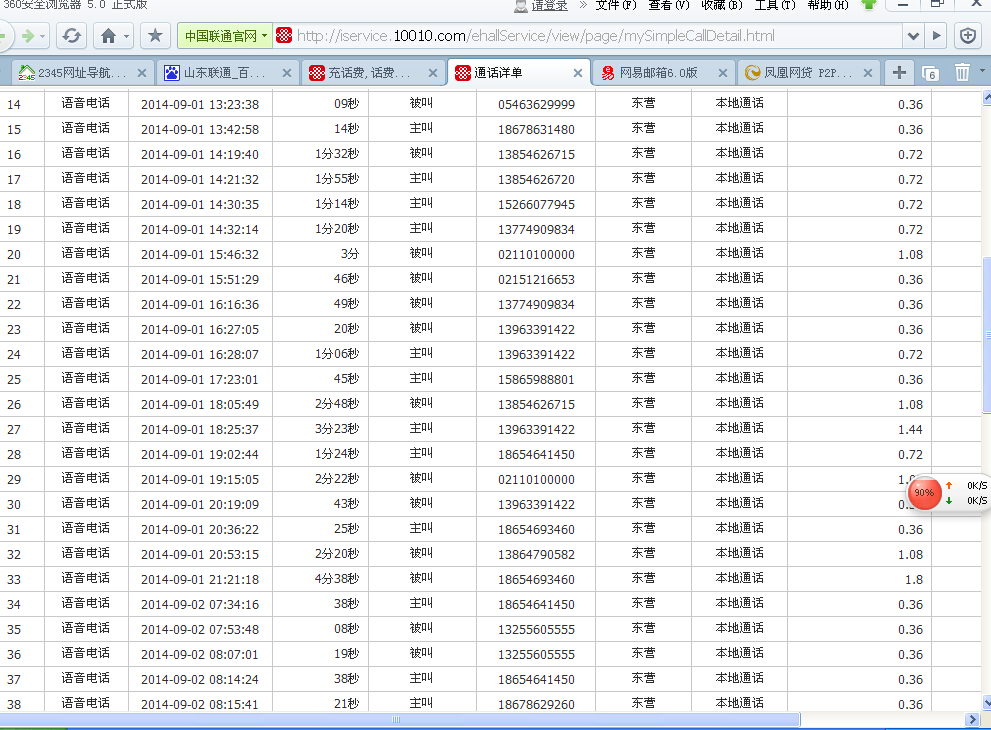Click the 请登录 login link
This screenshot has height=730, width=991.
(x=549, y=5)
